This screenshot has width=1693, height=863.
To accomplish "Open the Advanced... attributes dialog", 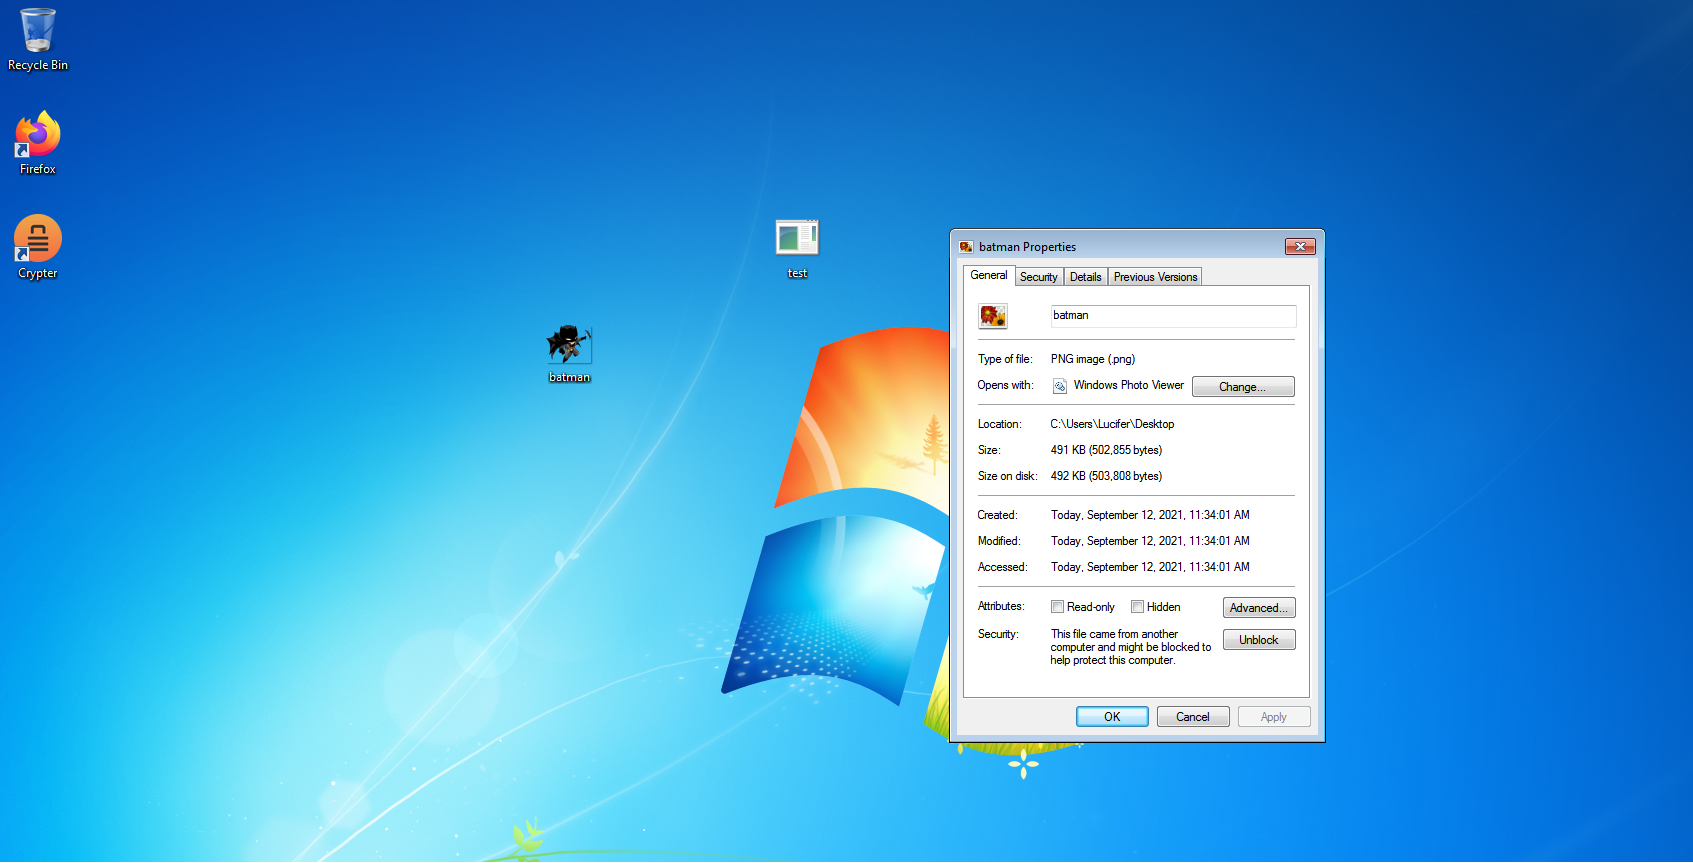I will (1258, 608).
